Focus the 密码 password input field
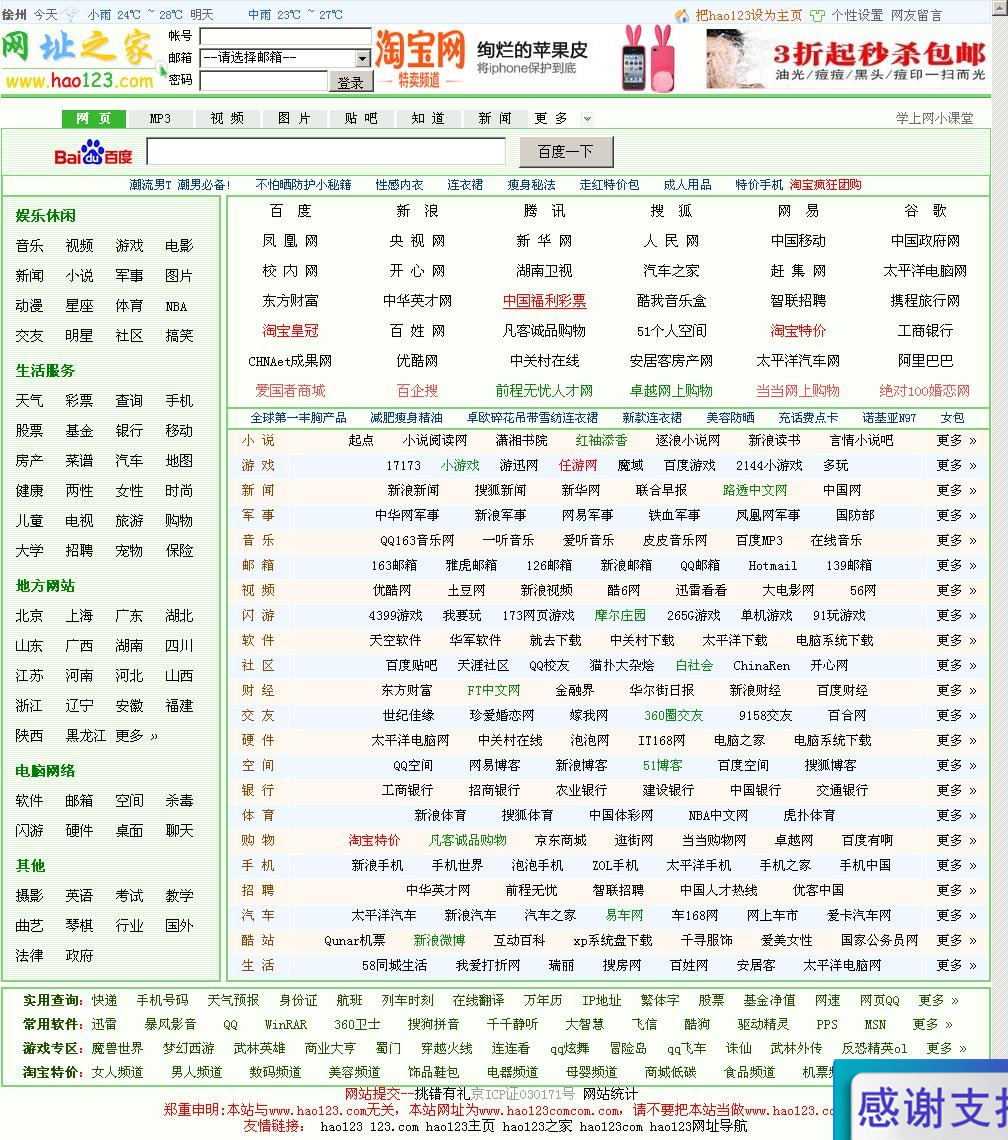This screenshot has height=1140, width=1008. pyautogui.click(x=264, y=81)
